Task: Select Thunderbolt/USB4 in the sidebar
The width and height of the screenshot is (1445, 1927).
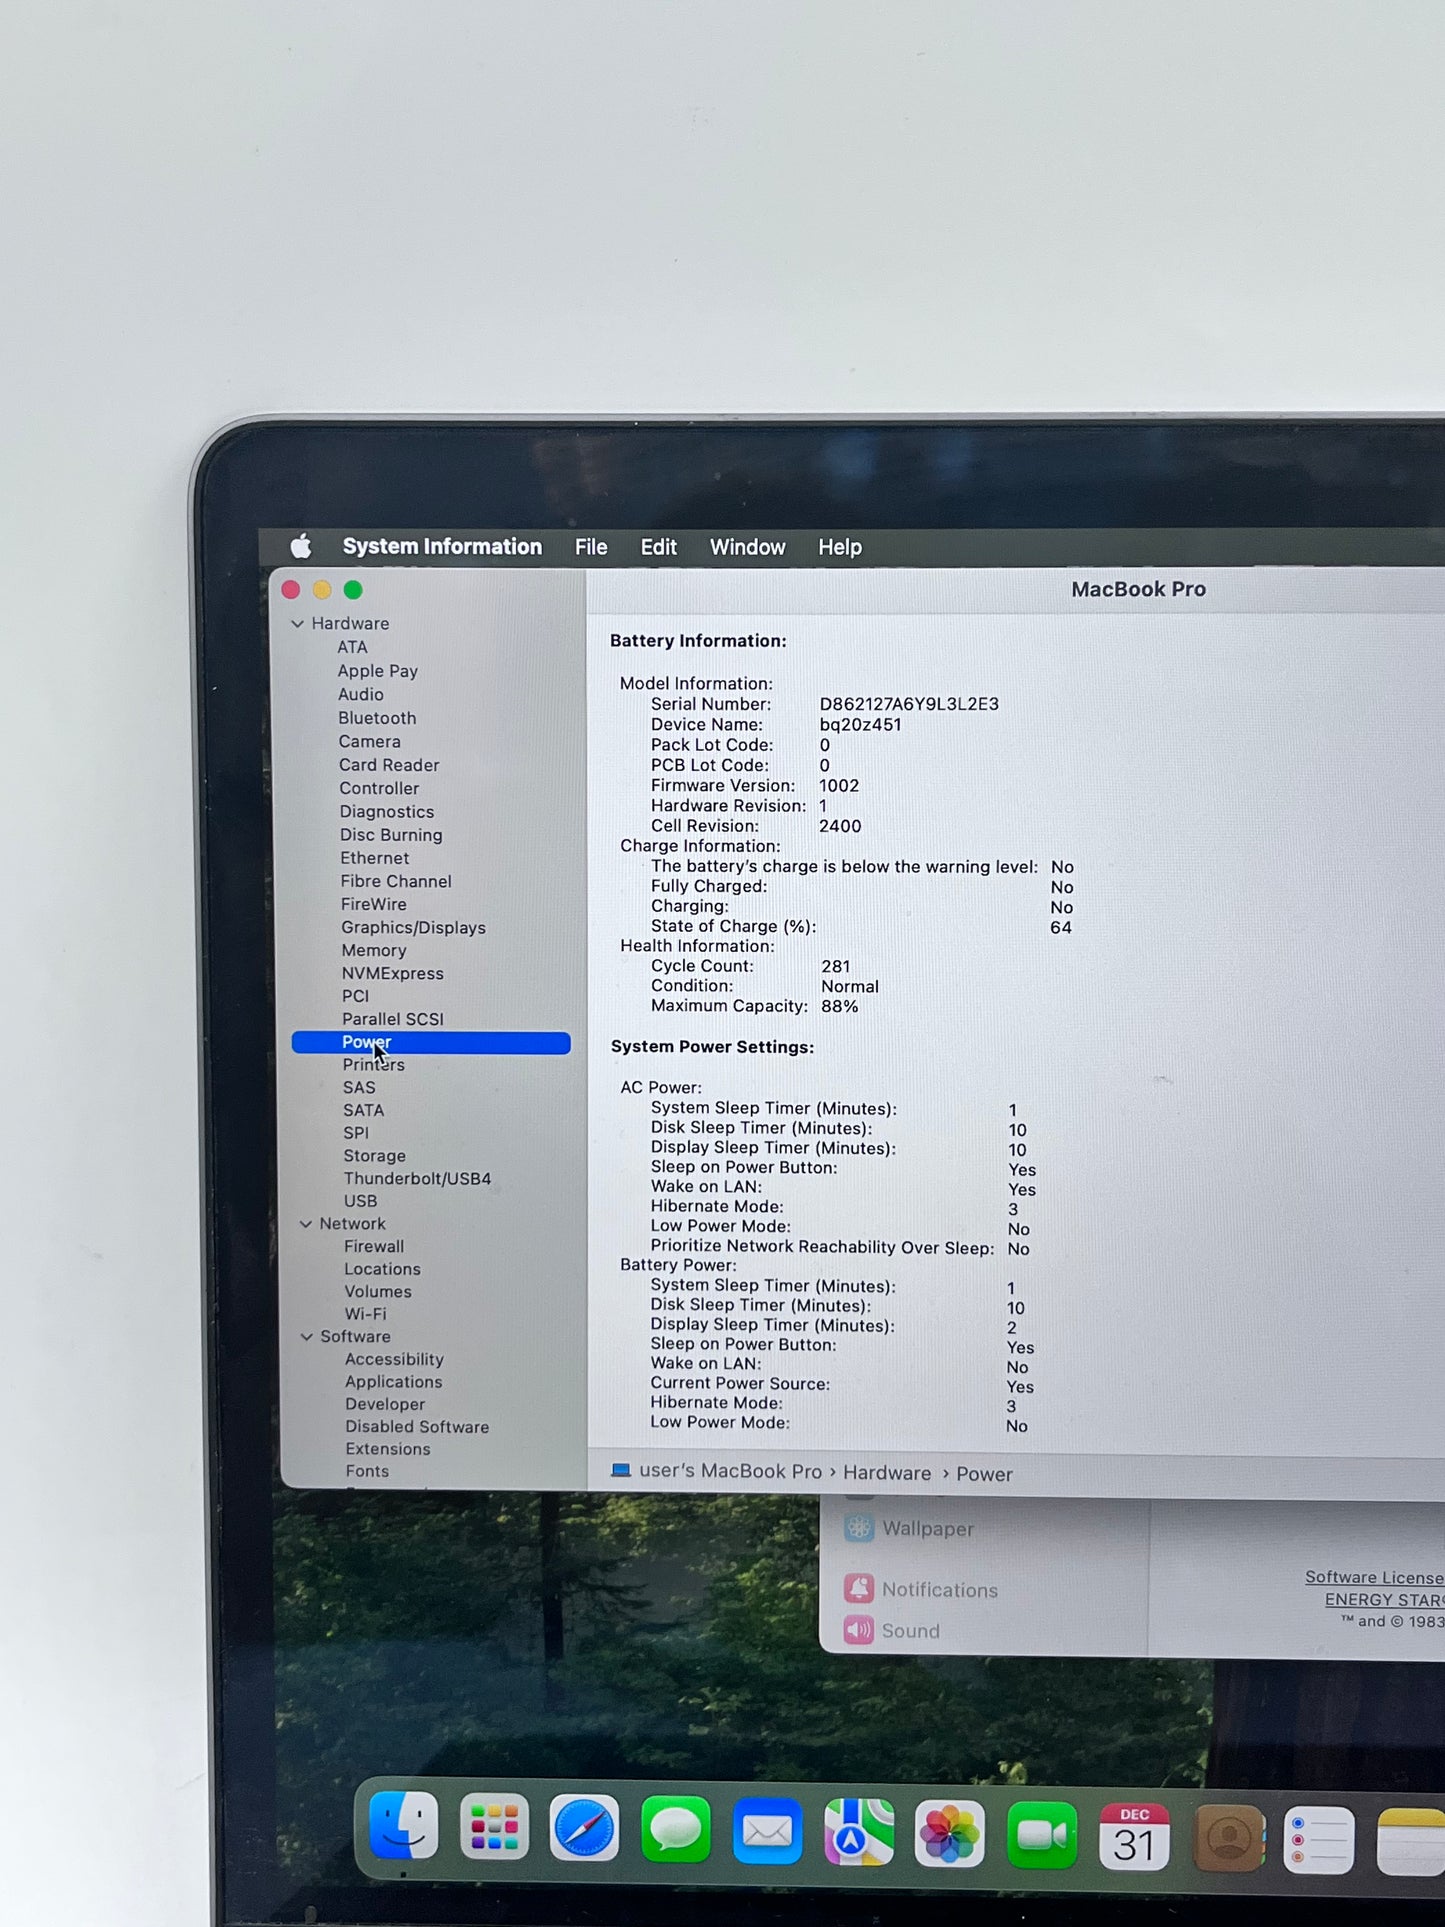Action: click(417, 1179)
